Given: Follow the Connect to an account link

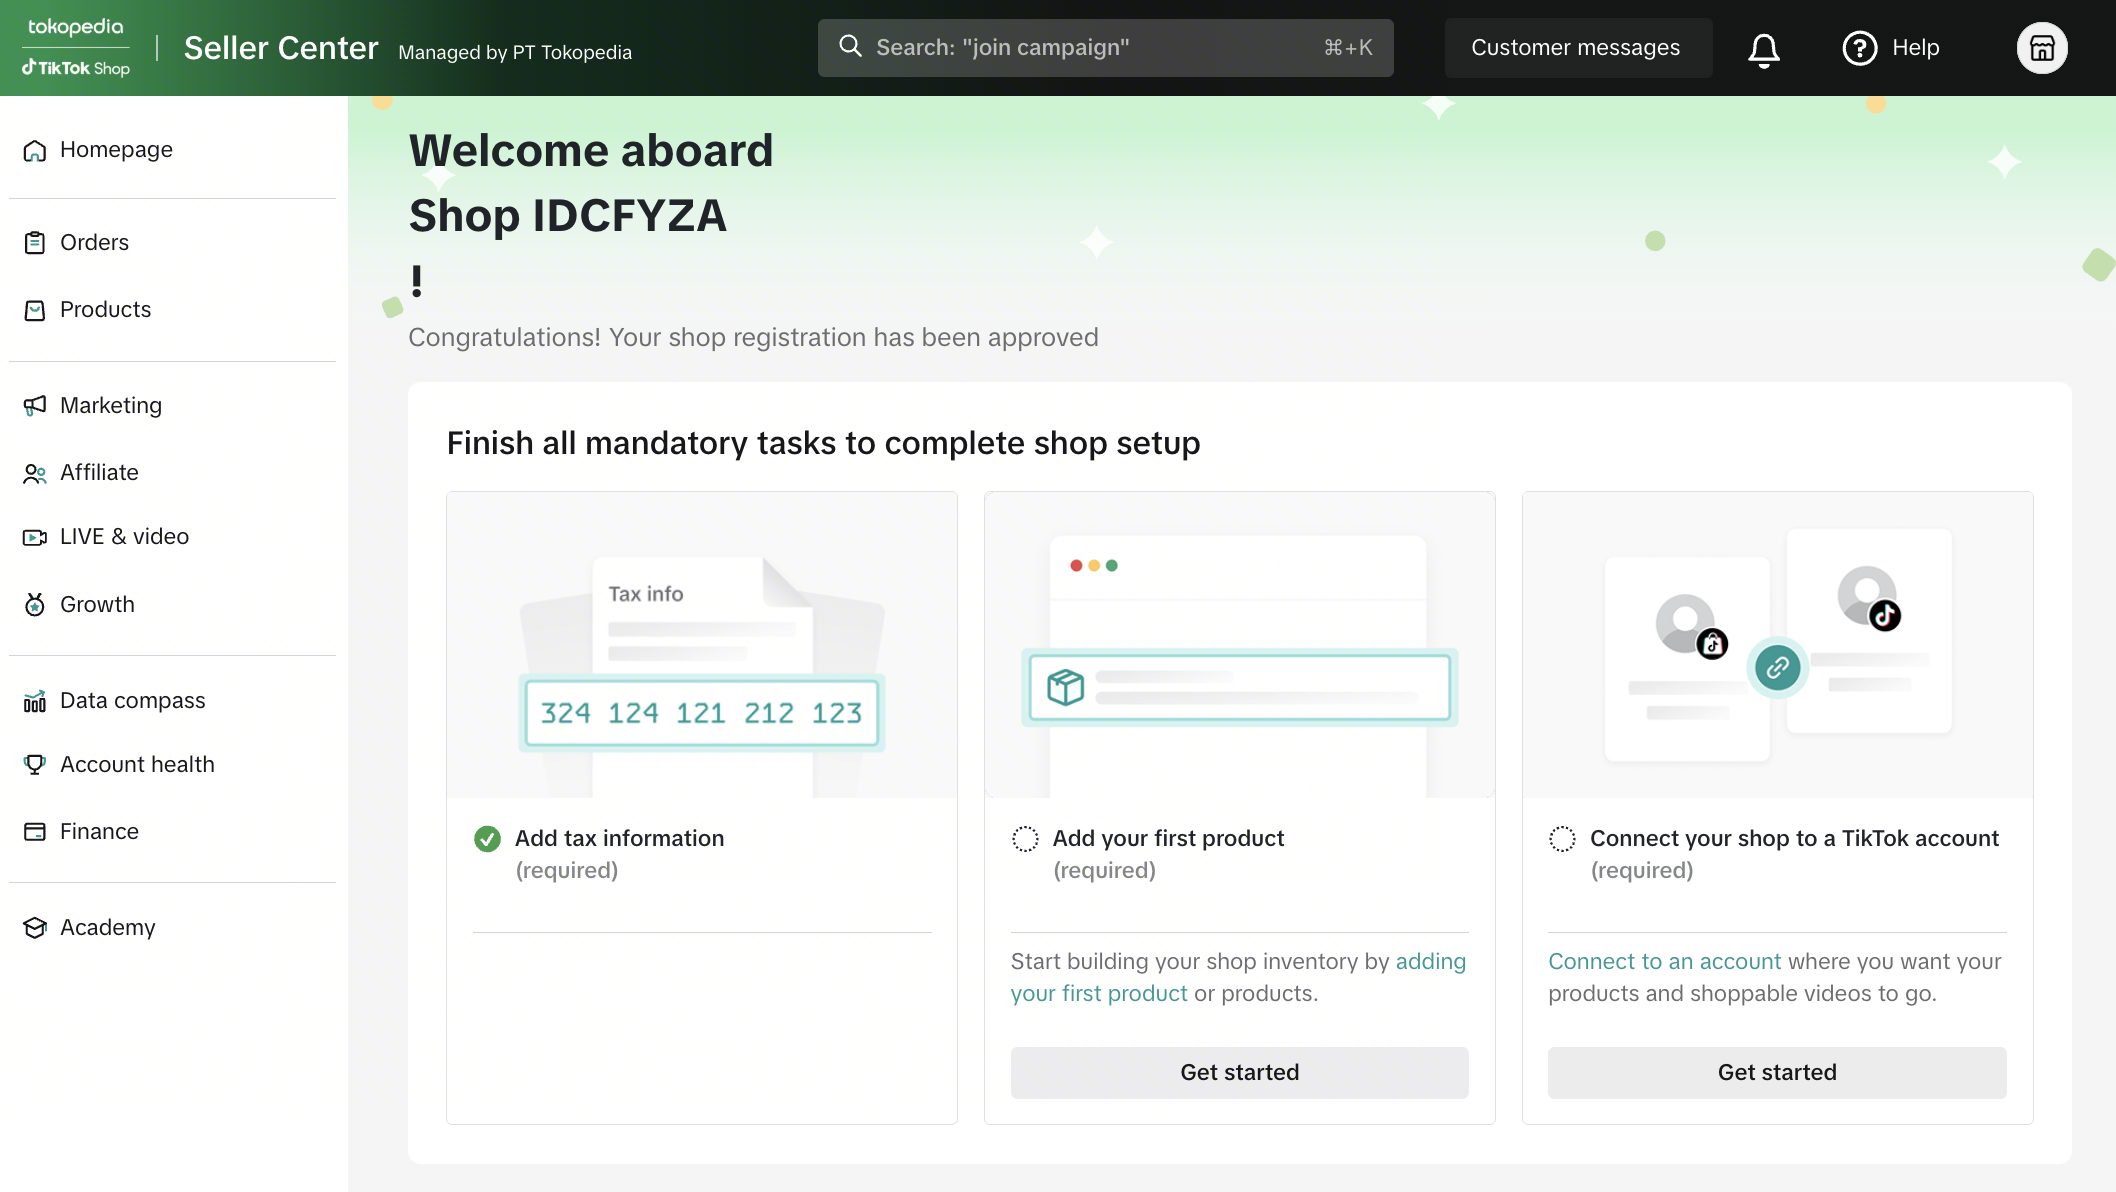Looking at the screenshot, I should click(1664, 961).
